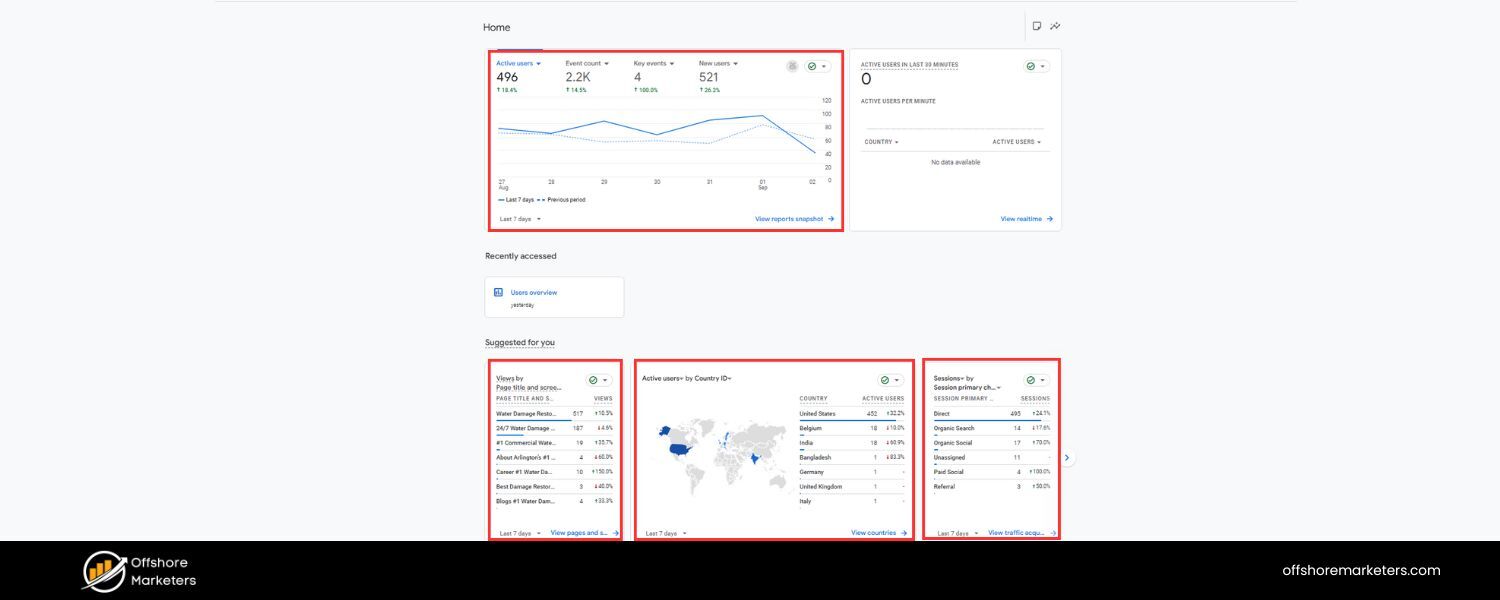
Task: Click the check icon on Views by Page card
Action: click(x=591, y=379)
